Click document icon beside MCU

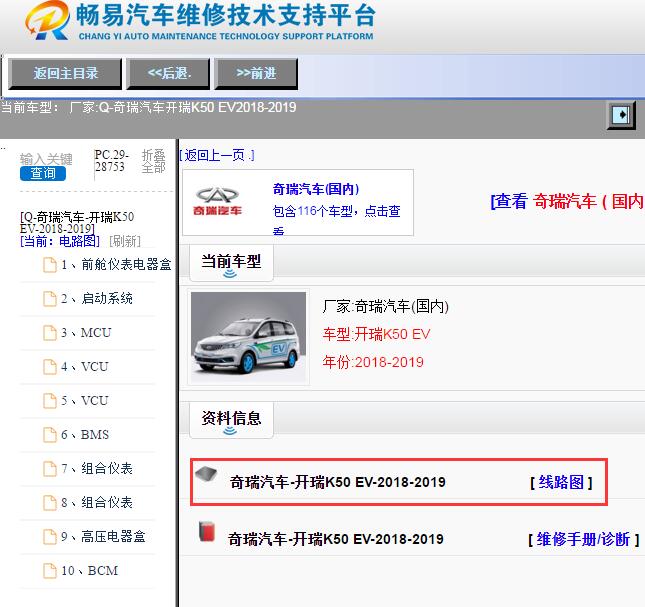(x=50, y=333)
